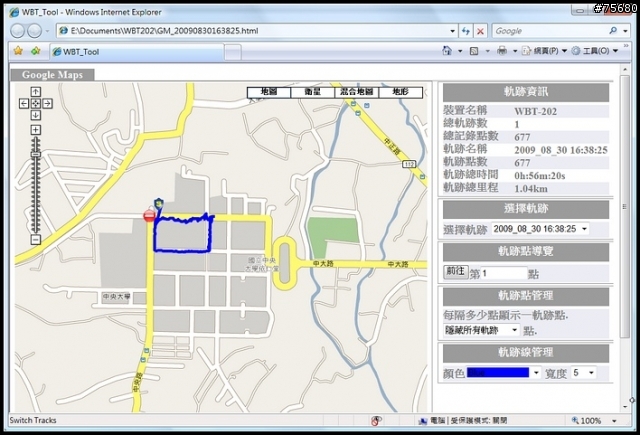Open the 100% zoom level dropdown

click(x=614, y=421)
